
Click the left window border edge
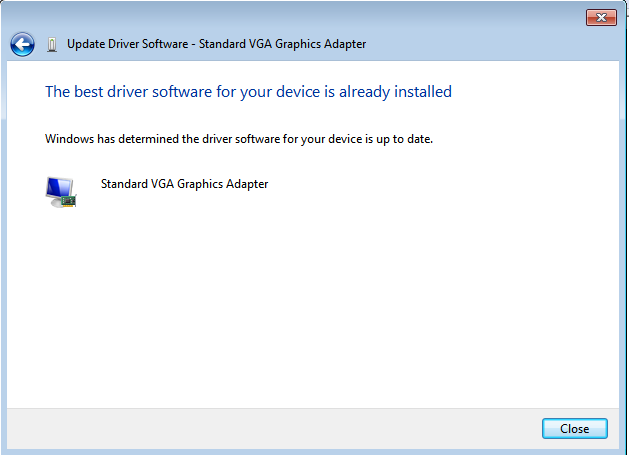(3, 250)
